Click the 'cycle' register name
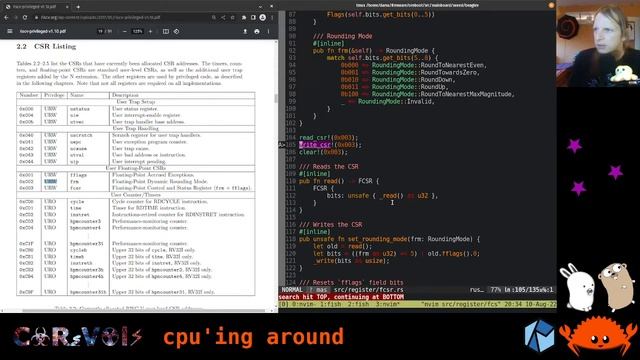 coord(77,202)
